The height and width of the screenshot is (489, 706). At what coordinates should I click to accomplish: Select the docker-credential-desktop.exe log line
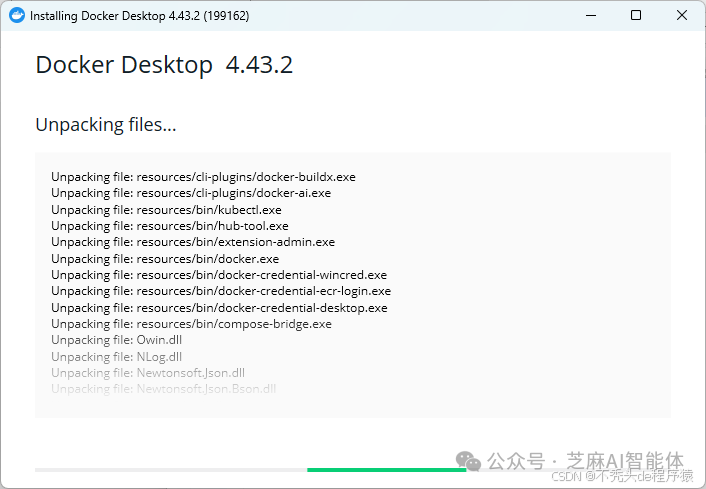pos(219,308)
